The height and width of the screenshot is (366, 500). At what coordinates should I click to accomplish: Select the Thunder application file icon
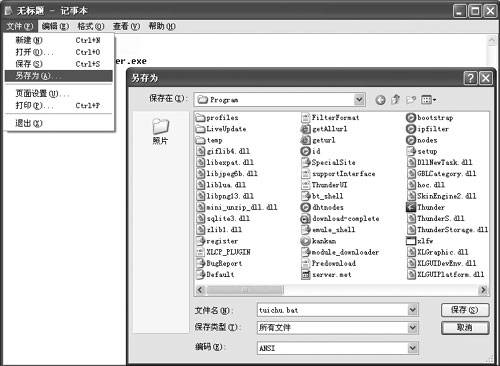click(x=411, y=207)
